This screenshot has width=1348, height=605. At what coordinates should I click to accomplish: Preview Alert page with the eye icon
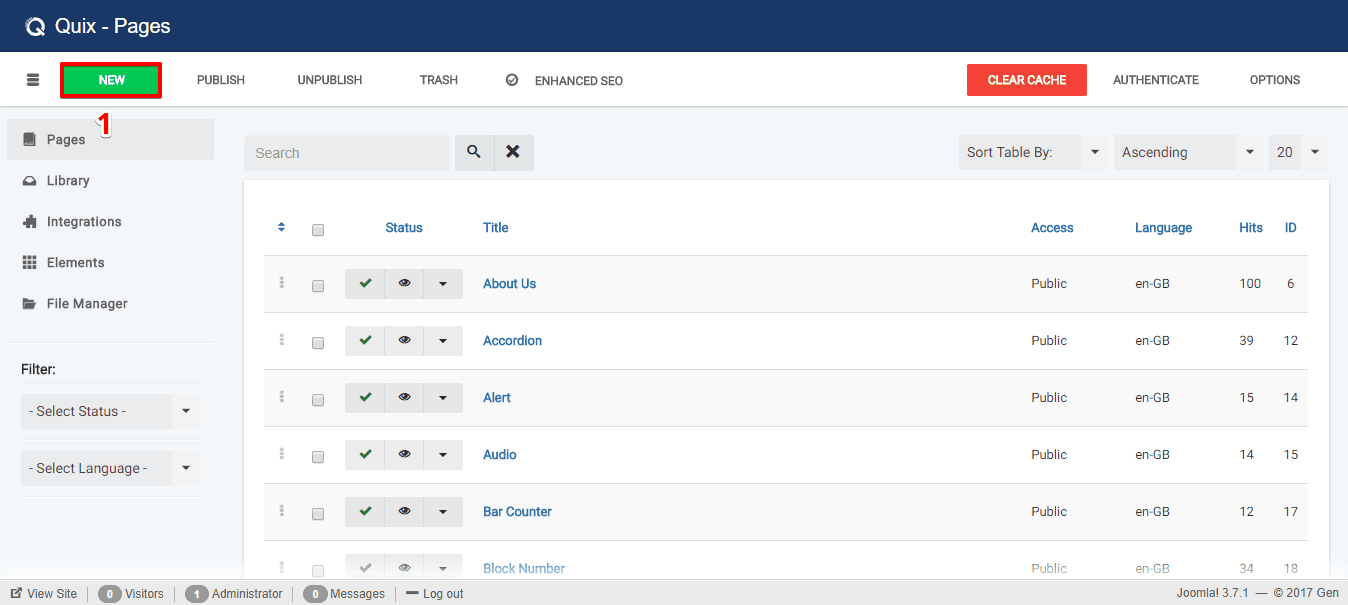tap(404, 398)
